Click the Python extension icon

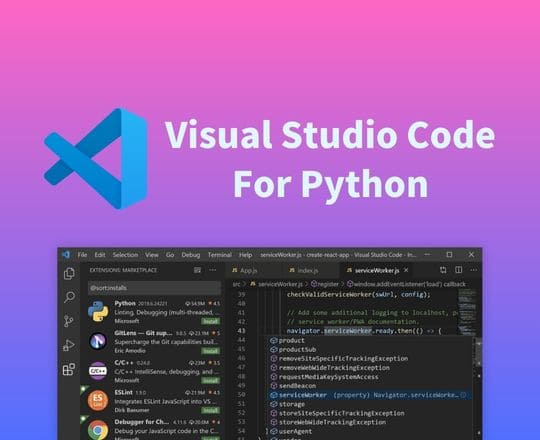(x=98, y=311)
